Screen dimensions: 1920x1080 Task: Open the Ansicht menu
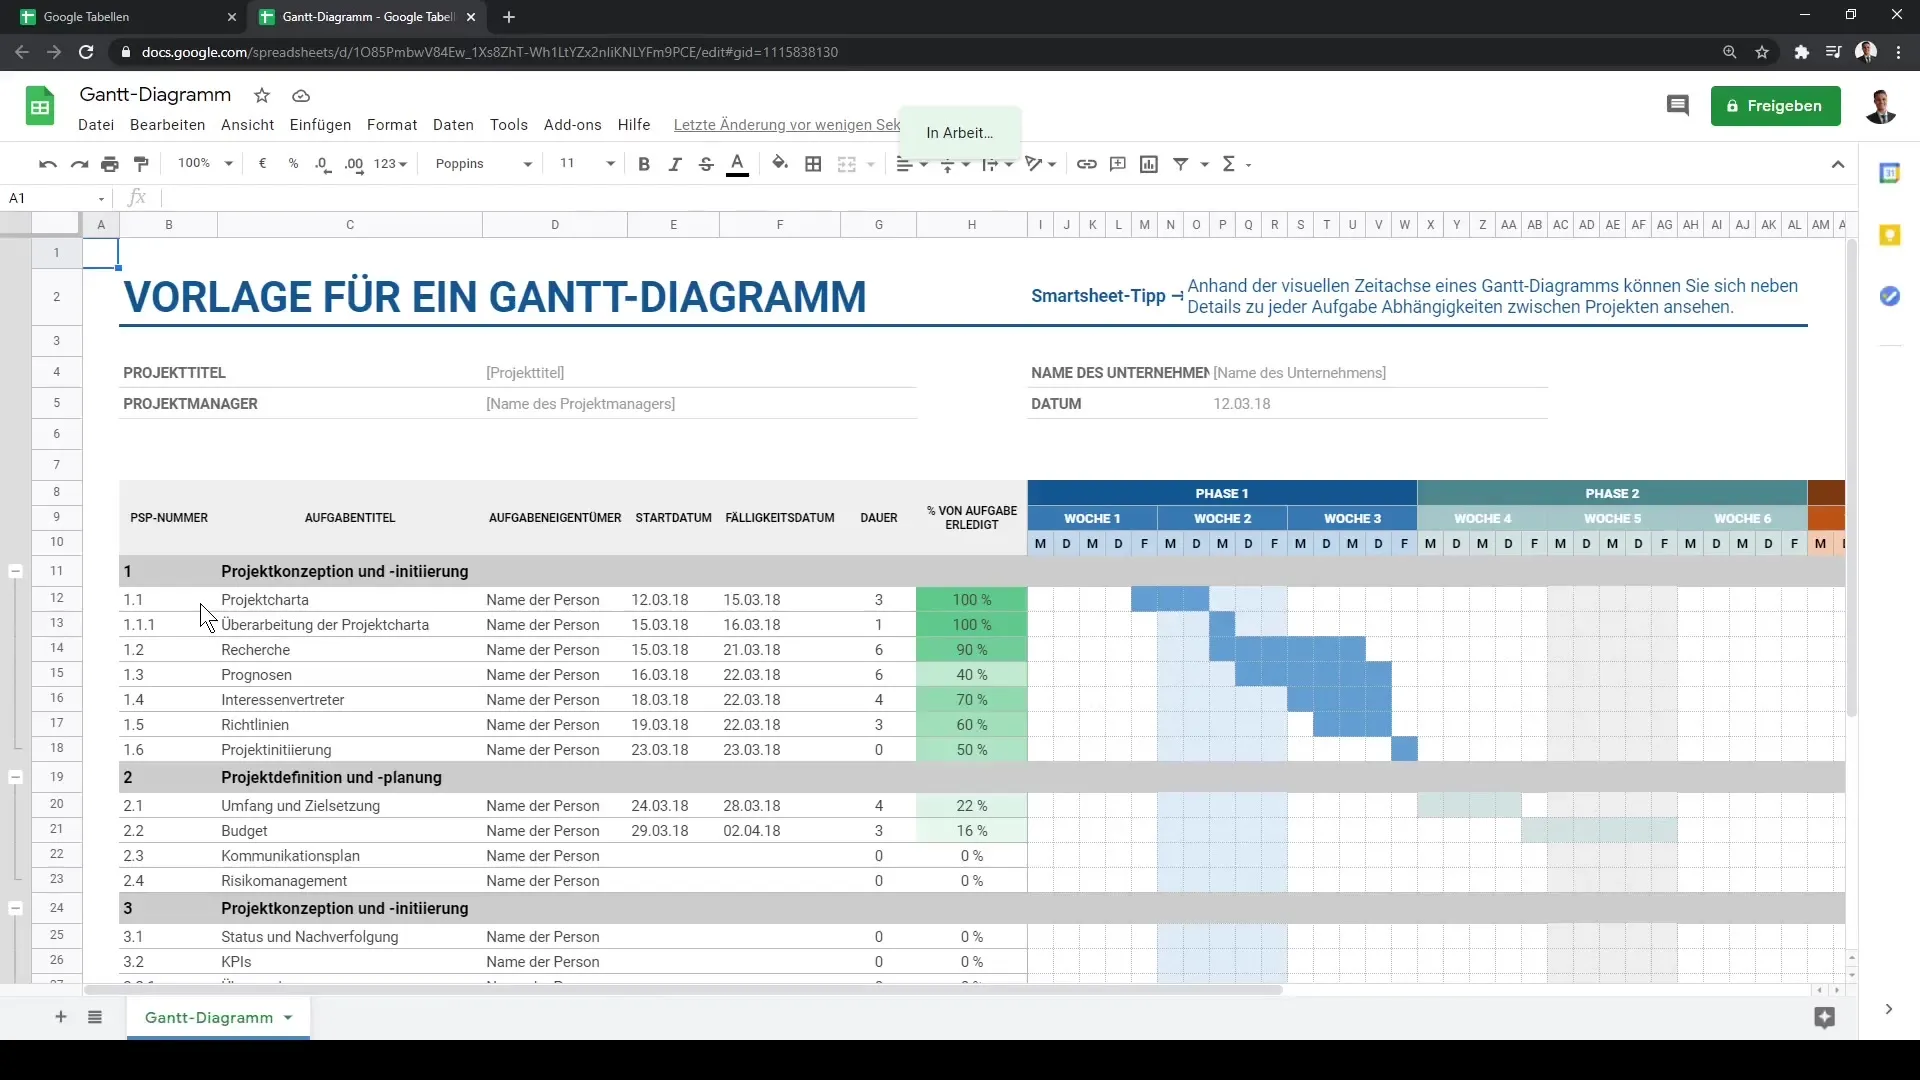(x=248, y=125)
